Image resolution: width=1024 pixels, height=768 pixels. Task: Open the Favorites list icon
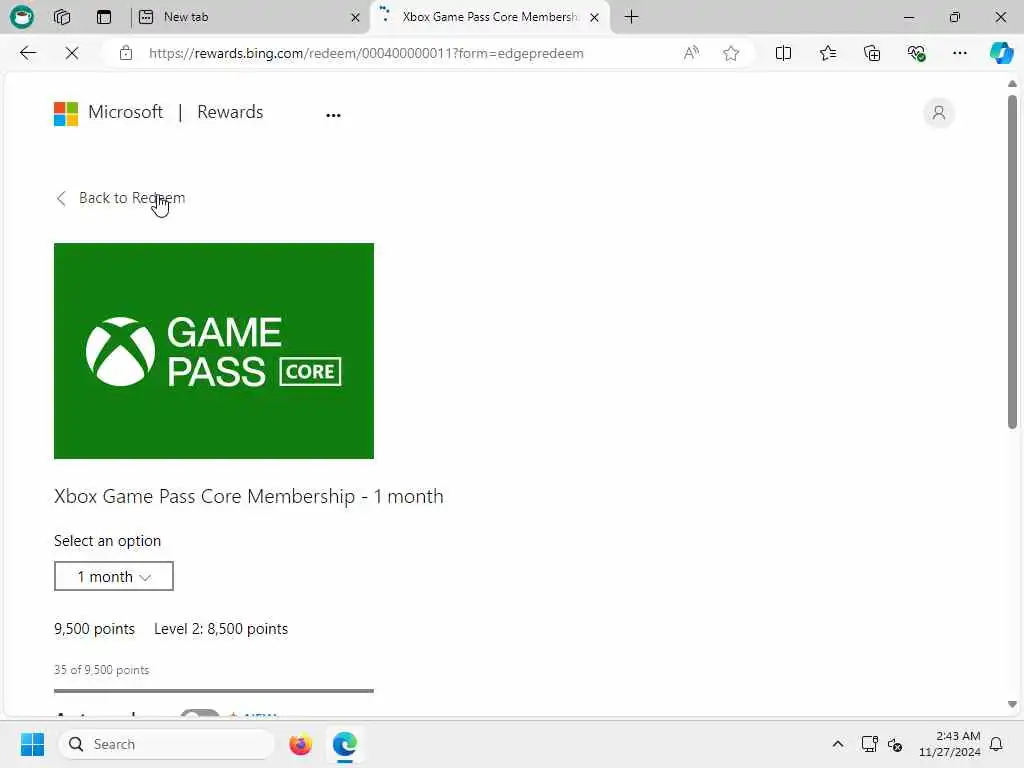(827, 53)
